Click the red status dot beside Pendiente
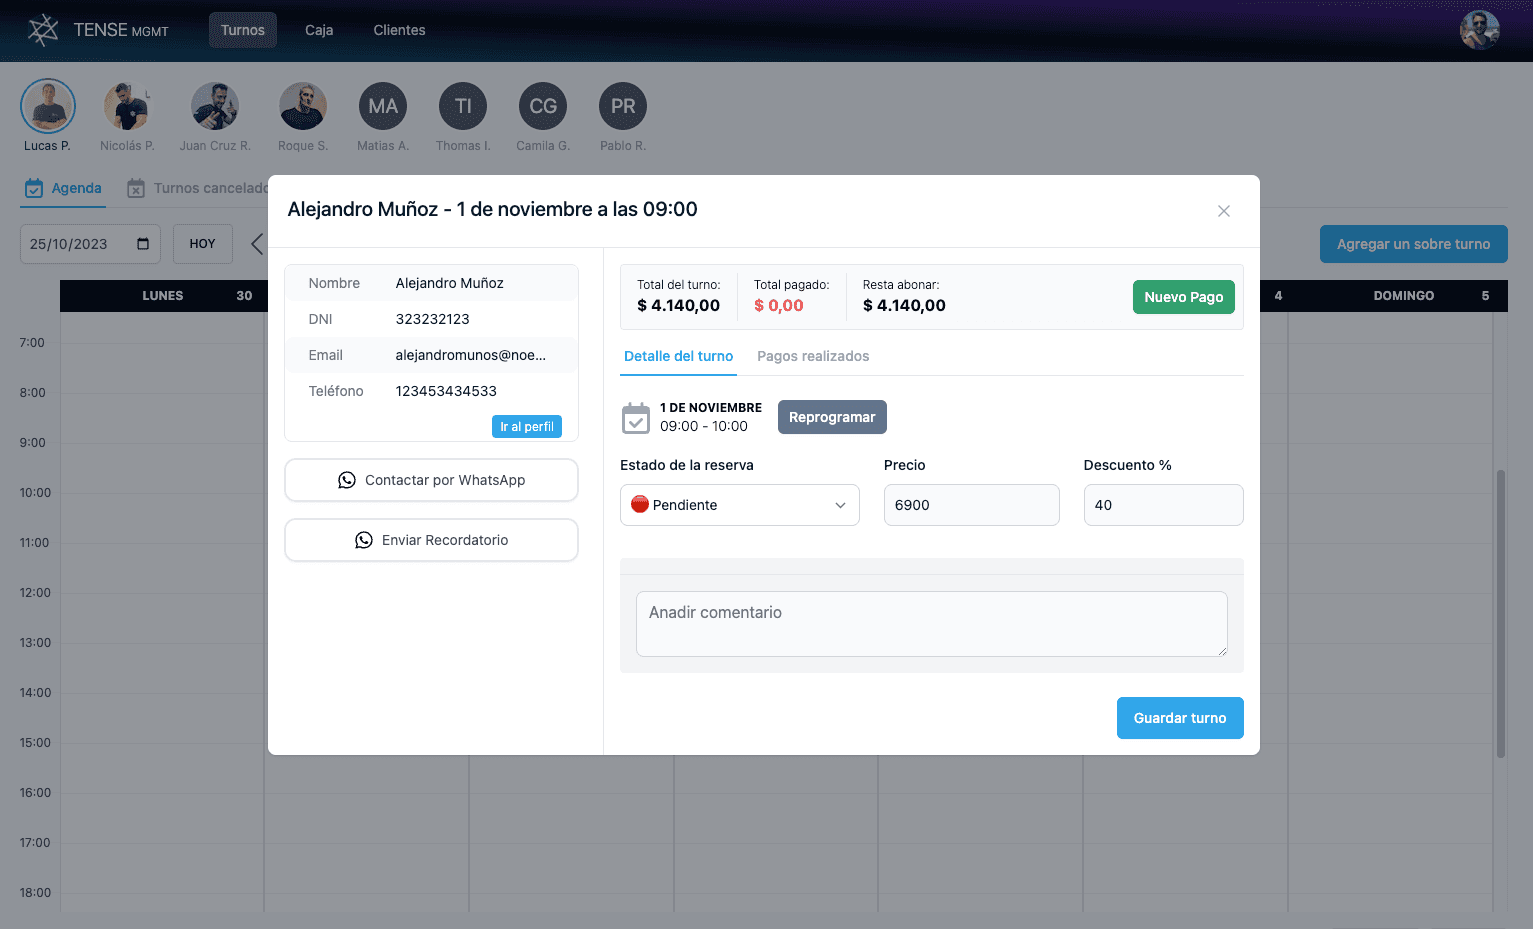 click(639, 505)
